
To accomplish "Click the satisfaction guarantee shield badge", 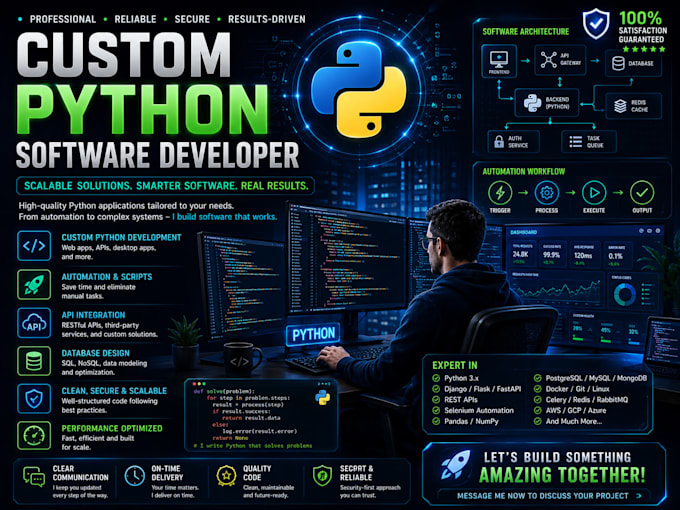I will [x=596, y=24].
